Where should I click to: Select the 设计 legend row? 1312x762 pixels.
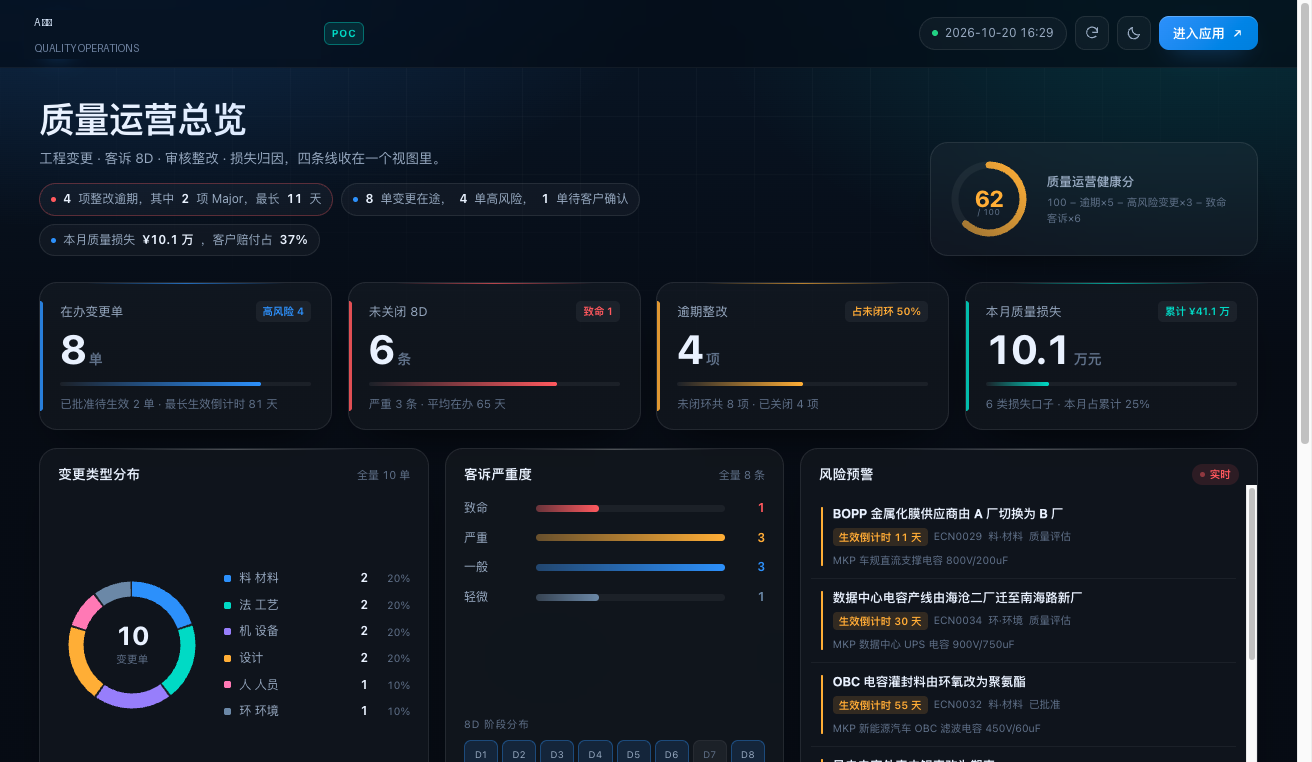pos(317,658)
